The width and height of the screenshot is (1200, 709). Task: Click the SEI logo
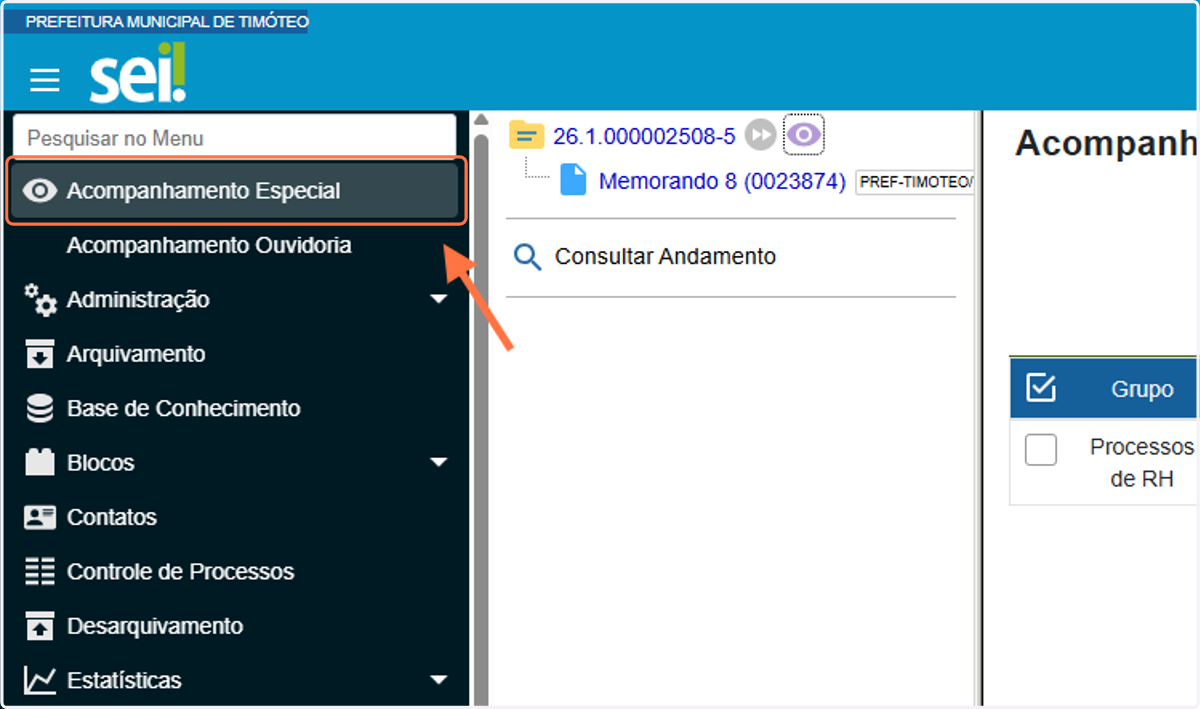point(138,73)
